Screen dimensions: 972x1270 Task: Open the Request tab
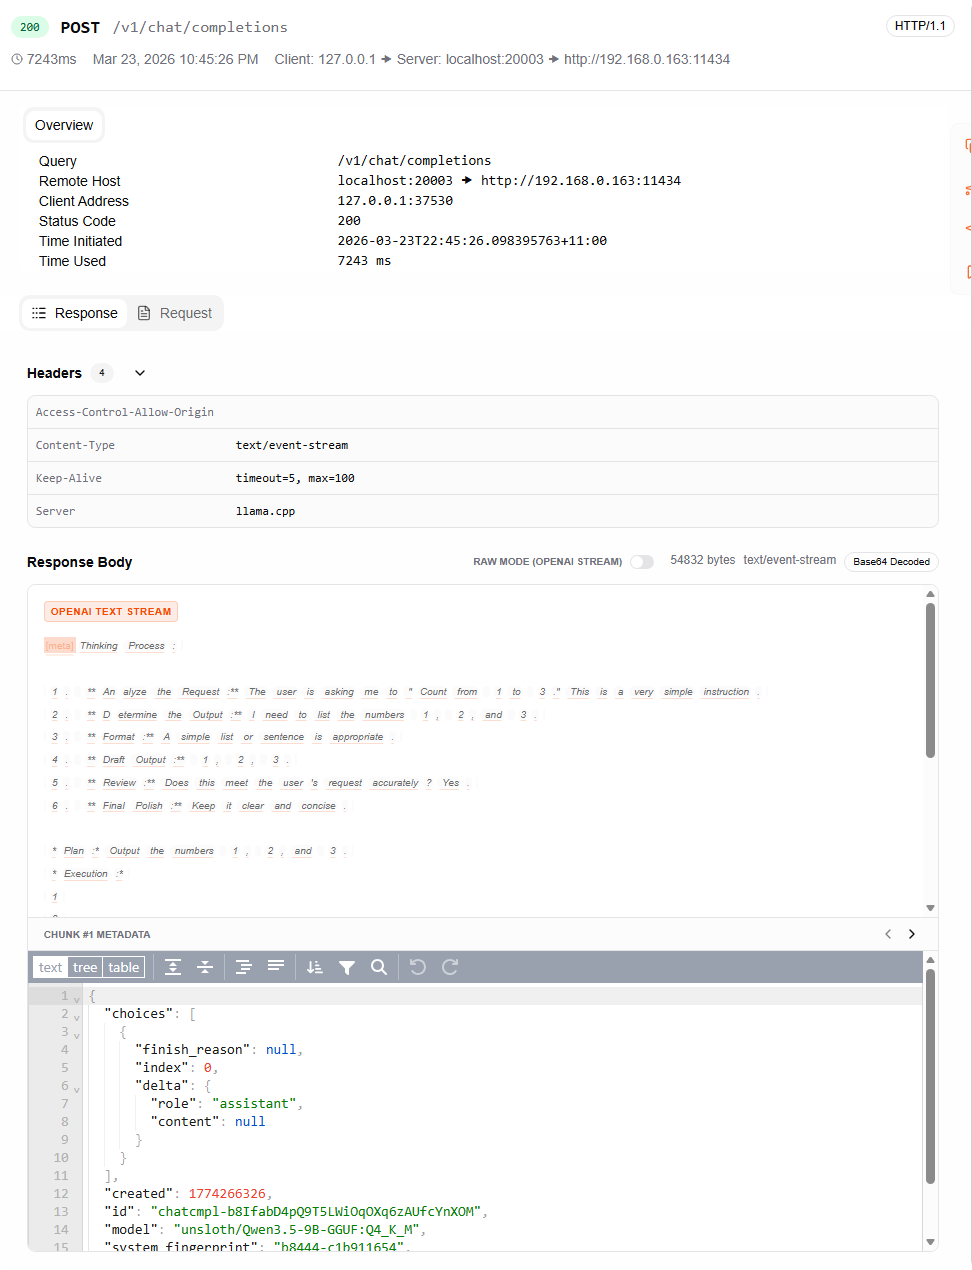(x=175, y=313)
